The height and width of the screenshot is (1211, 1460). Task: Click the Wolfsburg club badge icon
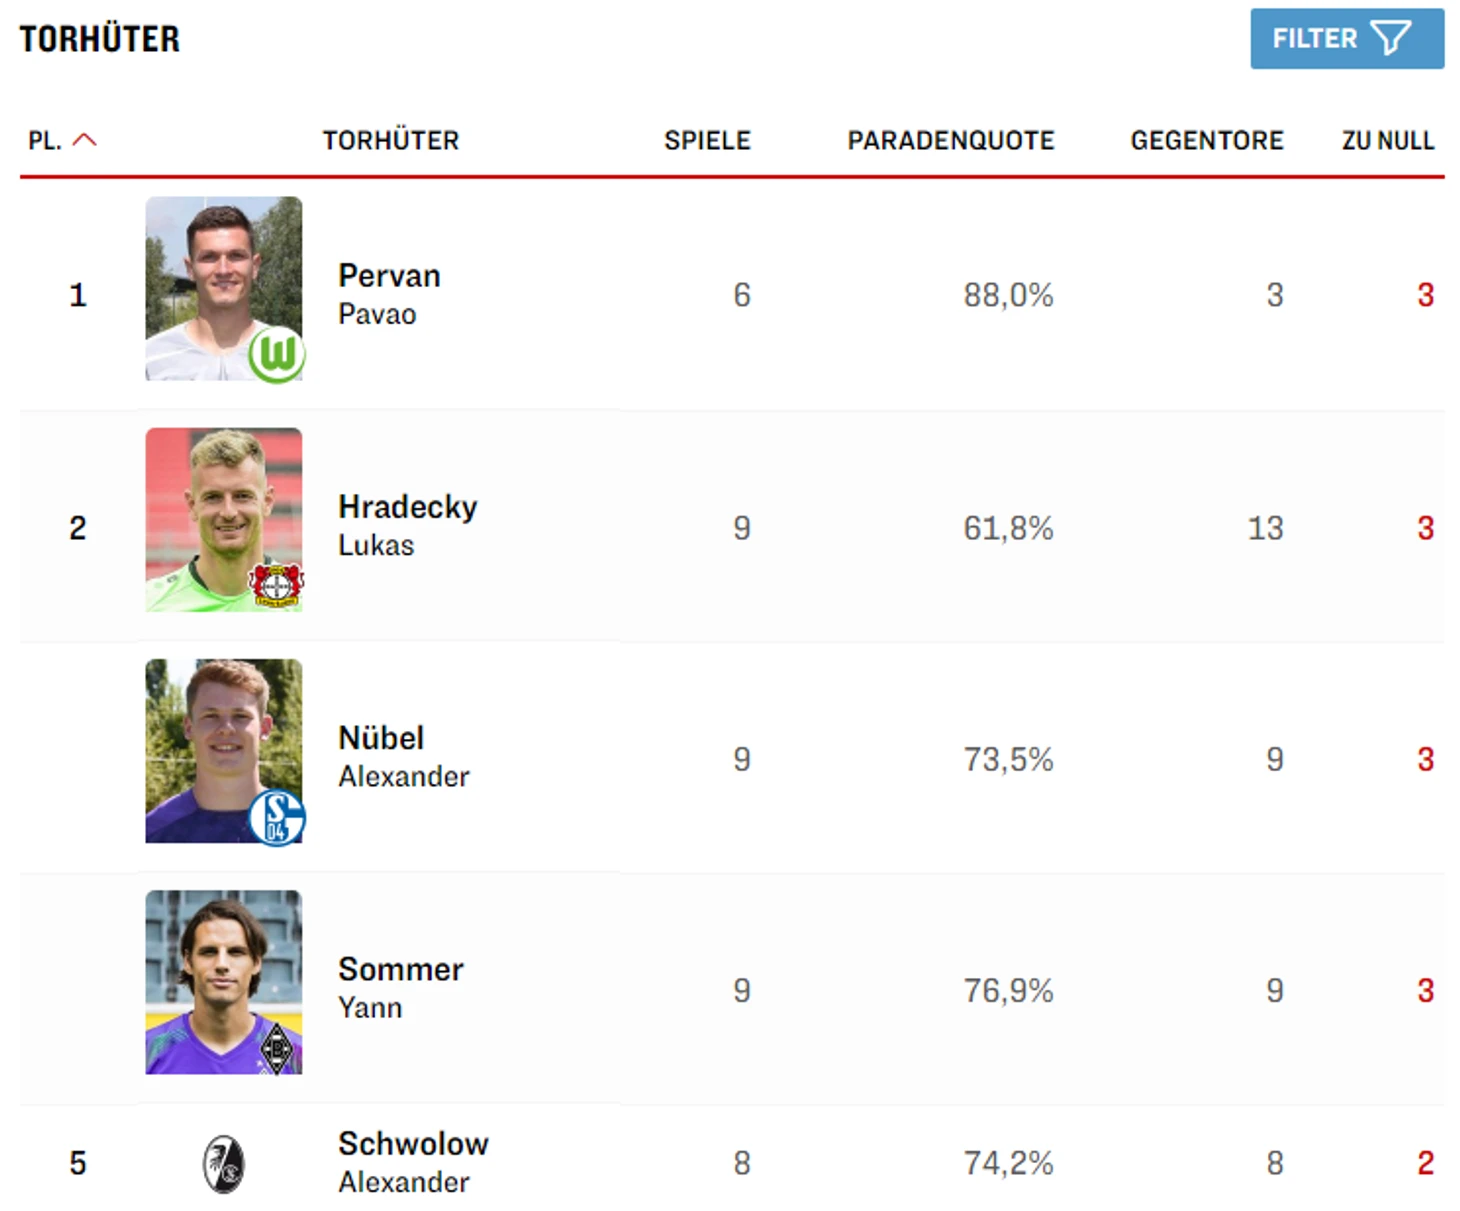point(277,354)
